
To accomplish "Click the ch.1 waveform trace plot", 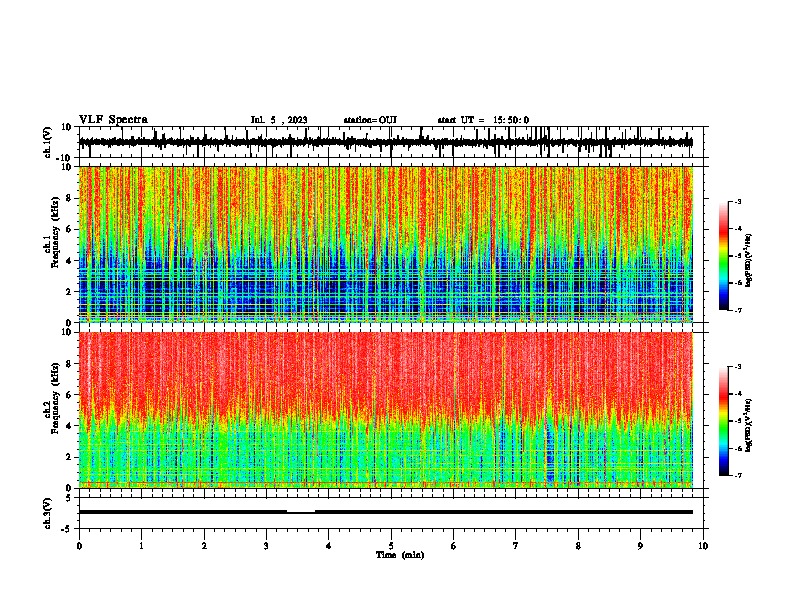I will pos(385,142).
